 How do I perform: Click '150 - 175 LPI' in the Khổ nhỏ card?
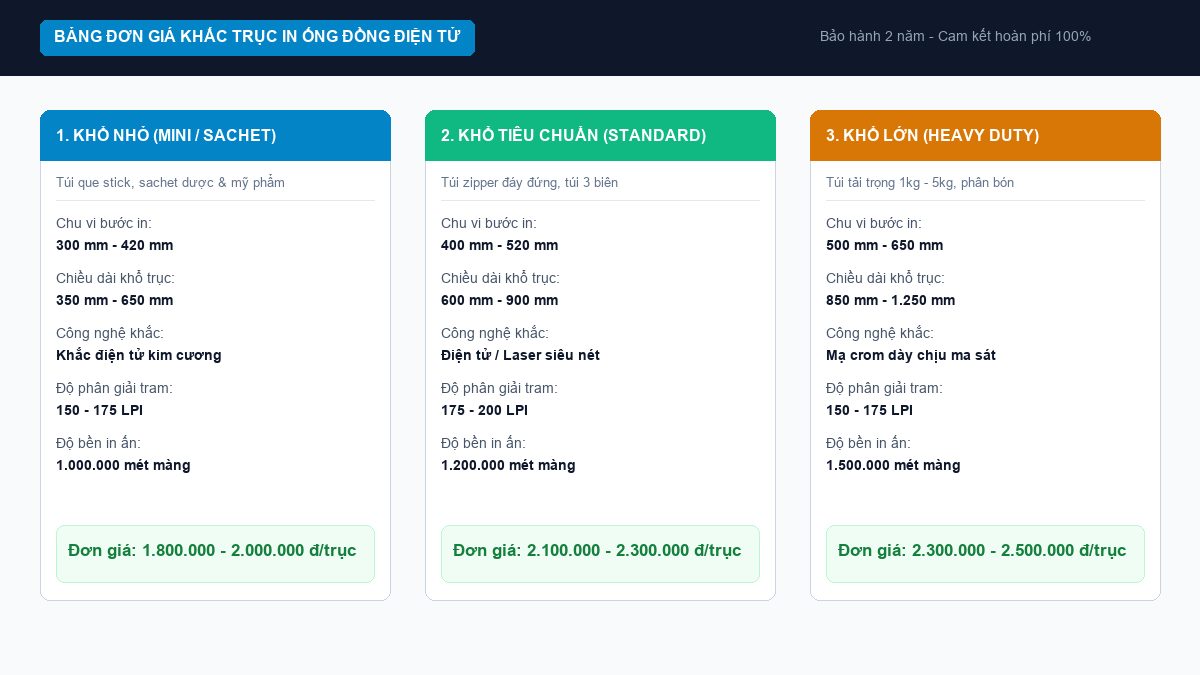pyautogui.click(x=100, y=410)
